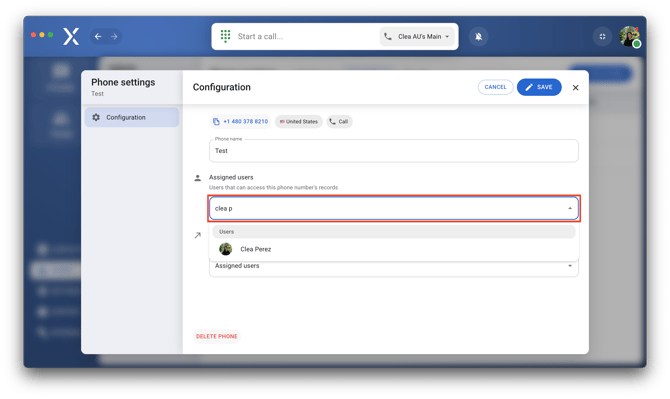This screenshot has height=399, width=670.
Task: Click the red macOS close window dot
Action: click(33, 35)
